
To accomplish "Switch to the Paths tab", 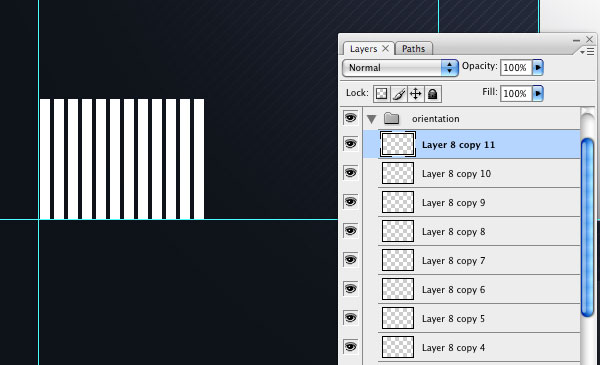I will 414,49.
